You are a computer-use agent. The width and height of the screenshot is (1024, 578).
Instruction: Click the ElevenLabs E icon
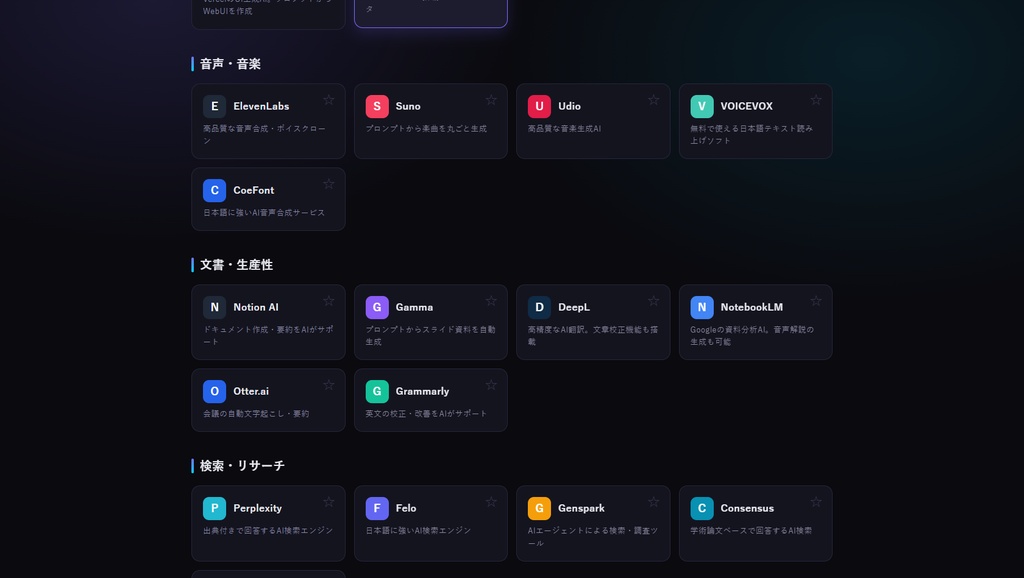click(x=214, y=106)
